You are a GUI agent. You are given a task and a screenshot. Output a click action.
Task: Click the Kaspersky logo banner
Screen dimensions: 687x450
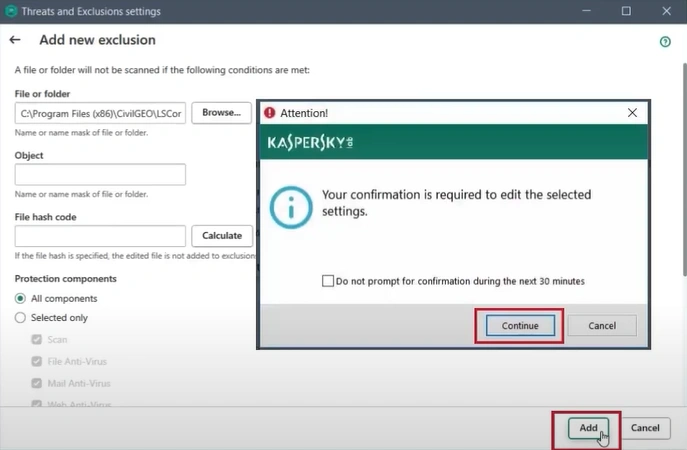pyautogui.click(x=453, y=142)
